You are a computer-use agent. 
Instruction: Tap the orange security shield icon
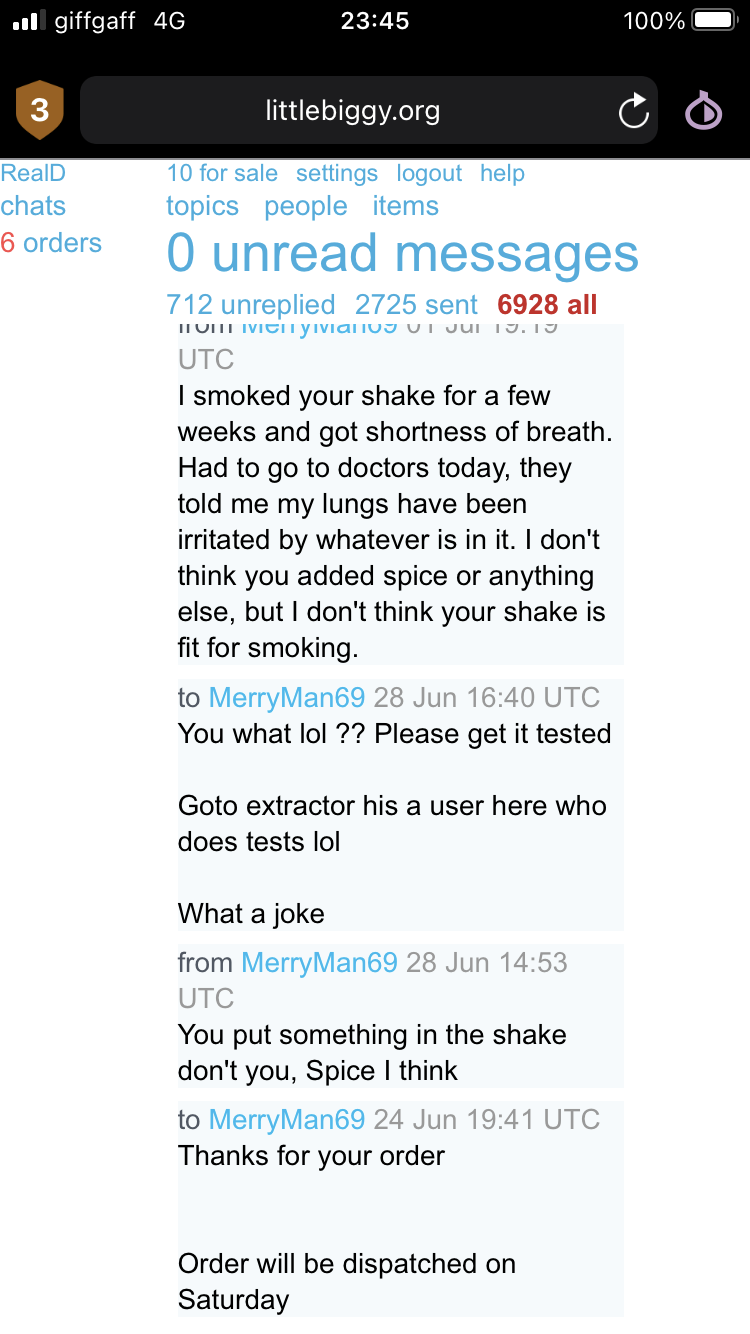tap(40, 110)
